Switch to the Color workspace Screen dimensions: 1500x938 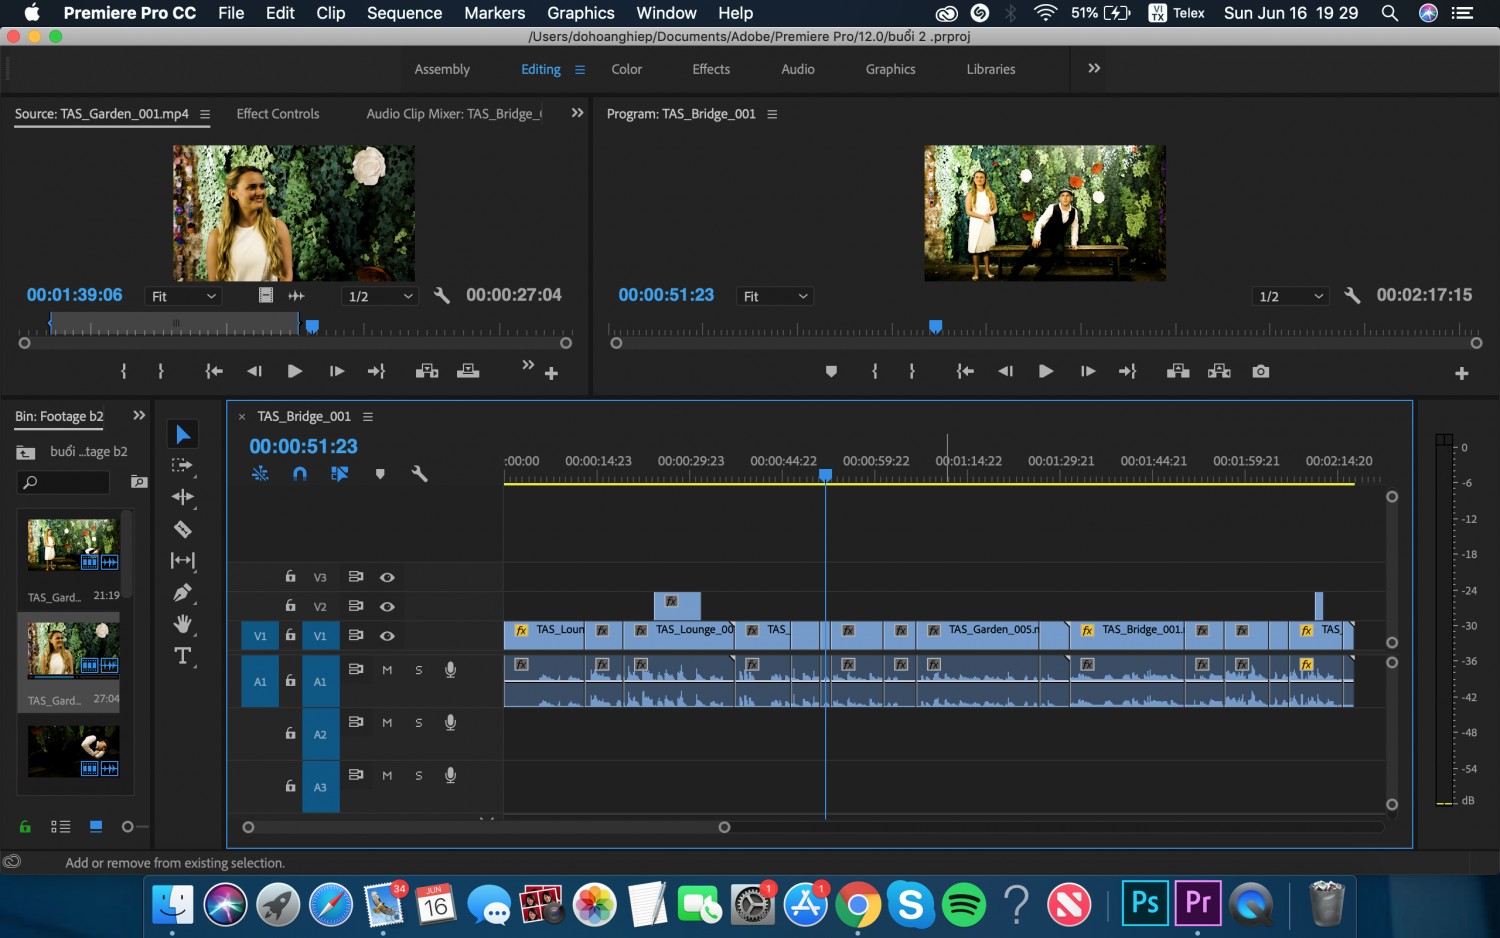627,69
